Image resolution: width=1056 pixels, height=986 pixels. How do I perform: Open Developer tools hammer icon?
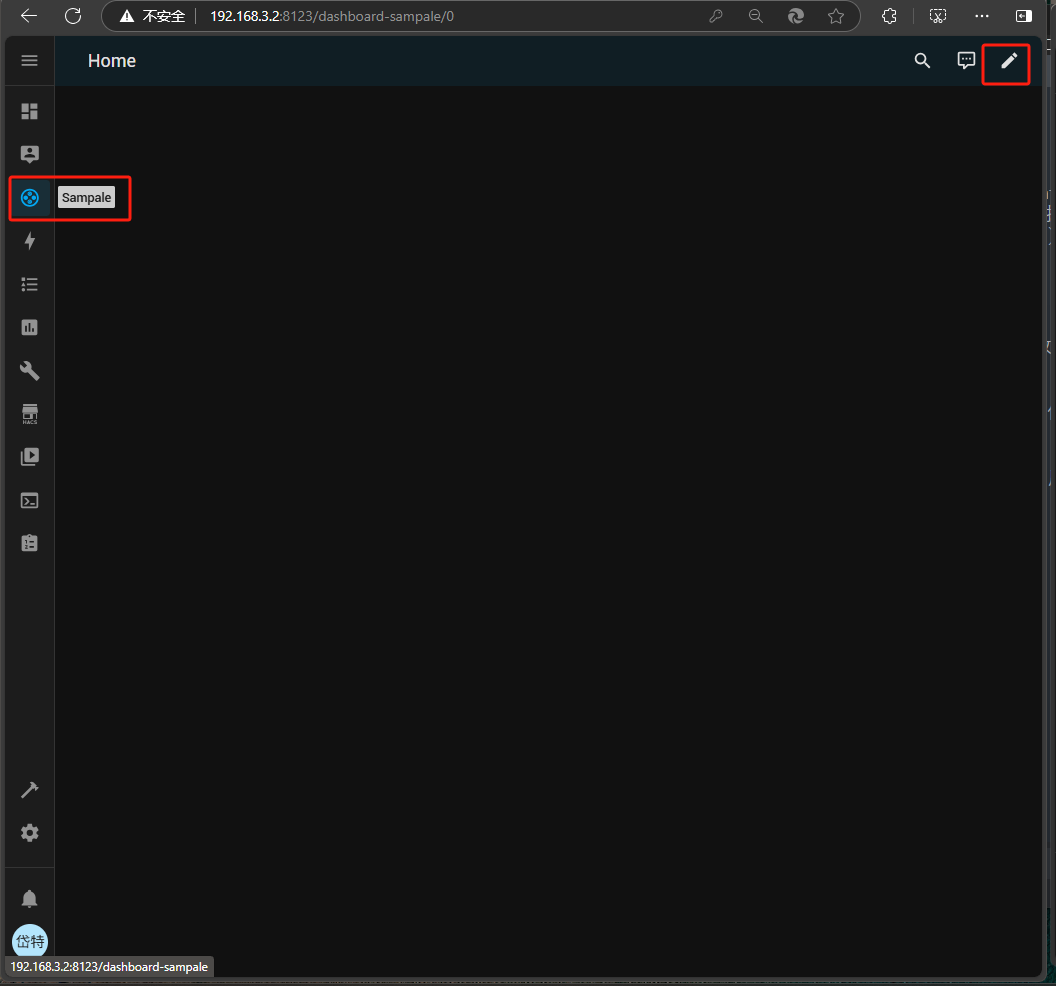pyautogui.click(x=30, y=790)
